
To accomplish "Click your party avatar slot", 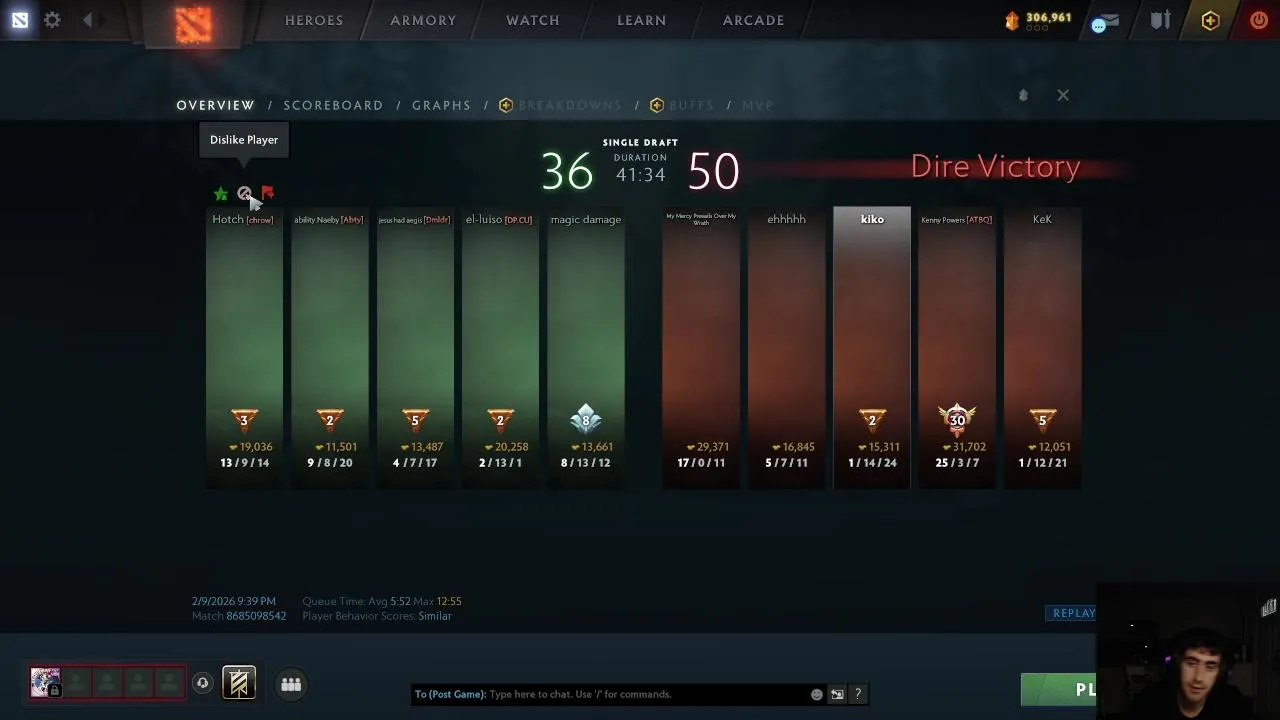I will tap(45, 682).
